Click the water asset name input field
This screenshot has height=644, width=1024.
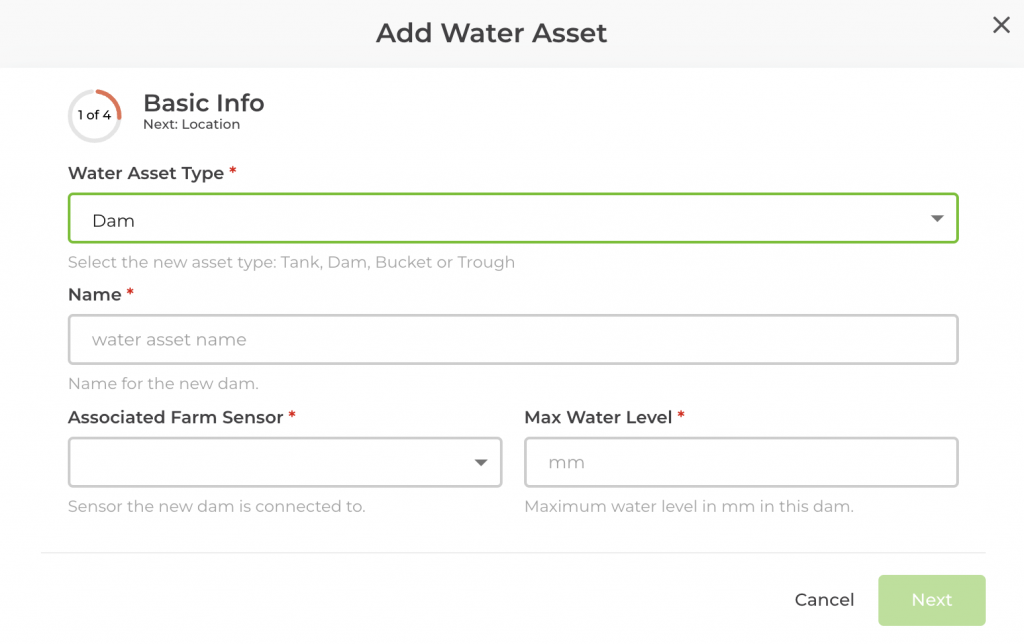coord(512,340)
